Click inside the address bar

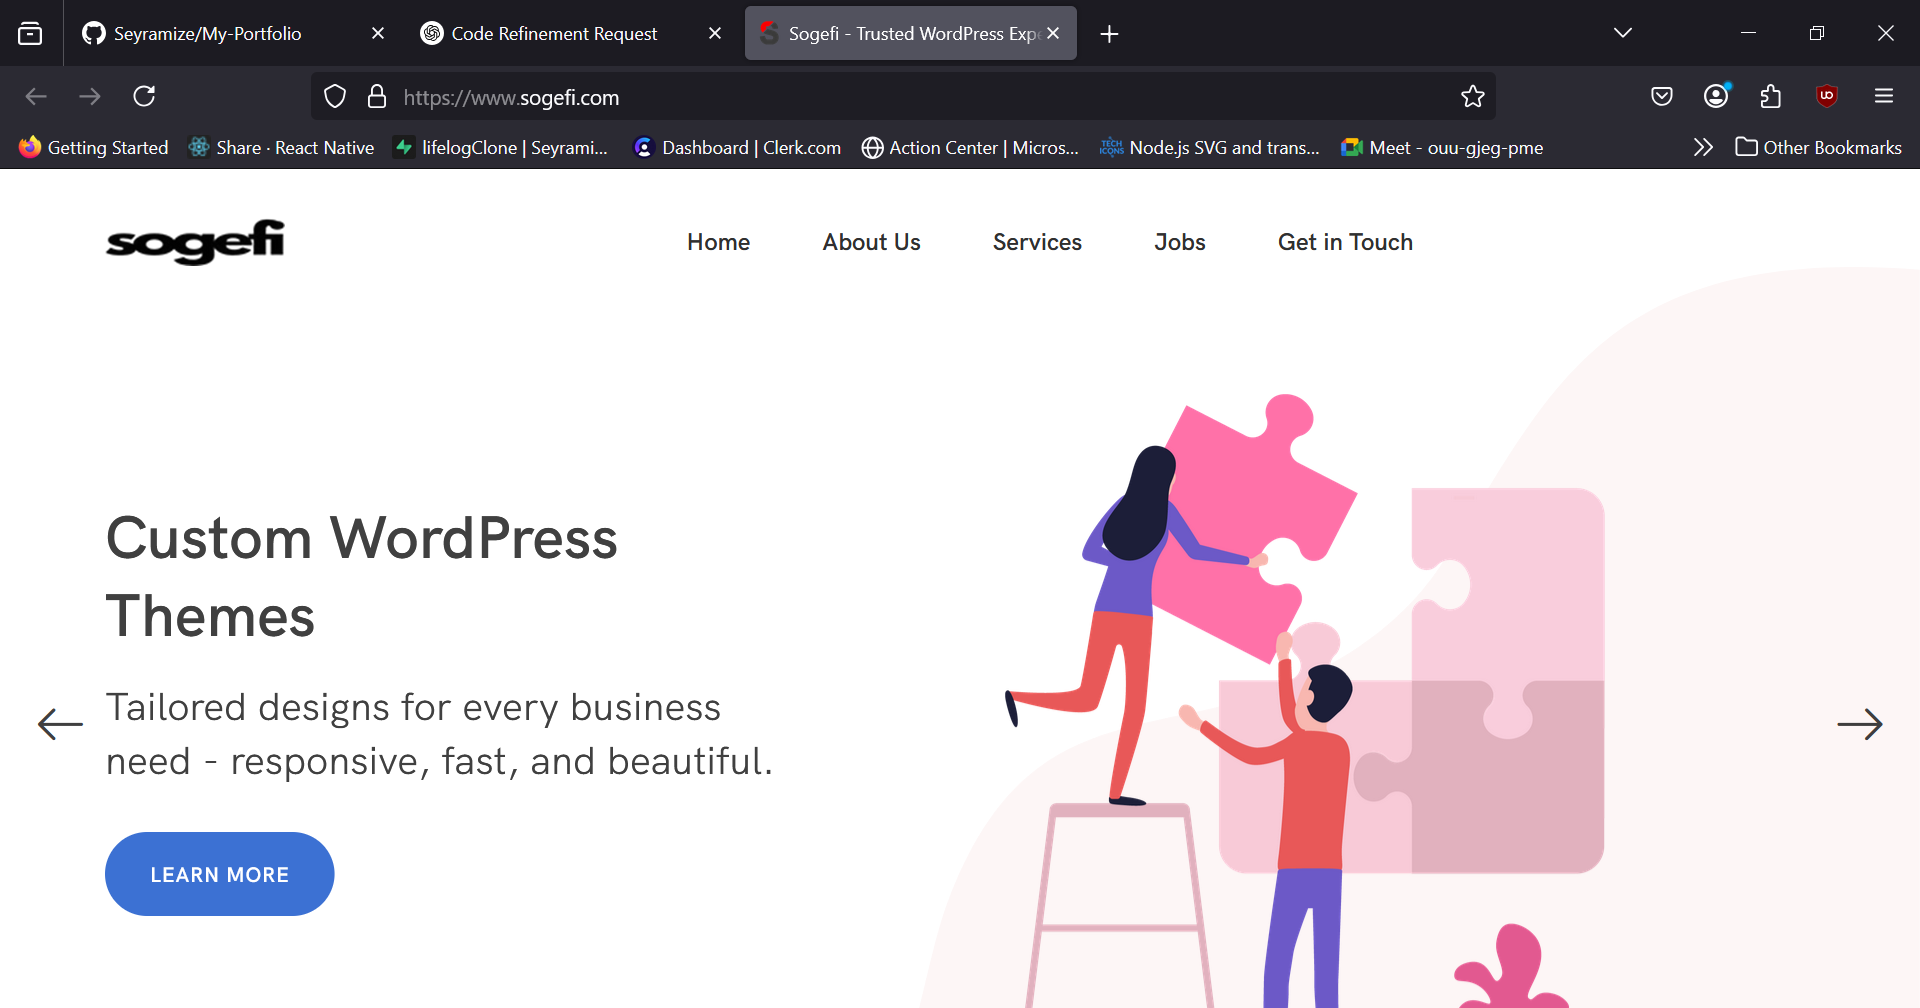point(900,96)
